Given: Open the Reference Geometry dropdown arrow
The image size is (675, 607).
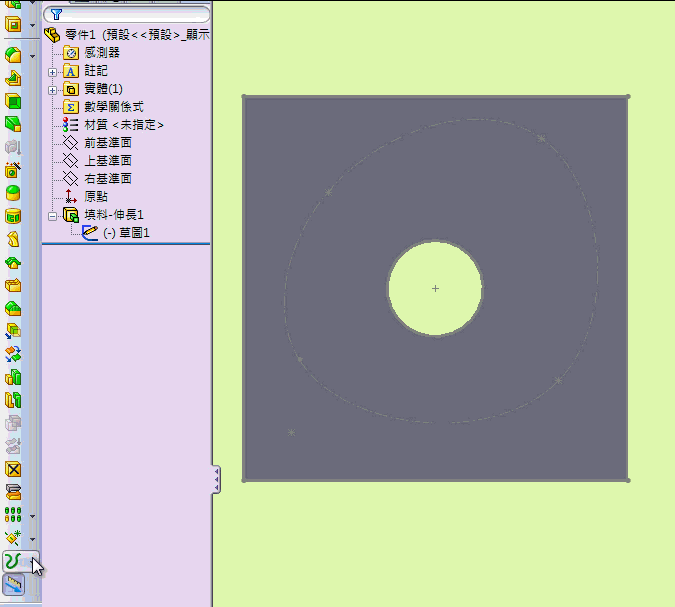Looking at the screenshot, I should coord(32,539).
